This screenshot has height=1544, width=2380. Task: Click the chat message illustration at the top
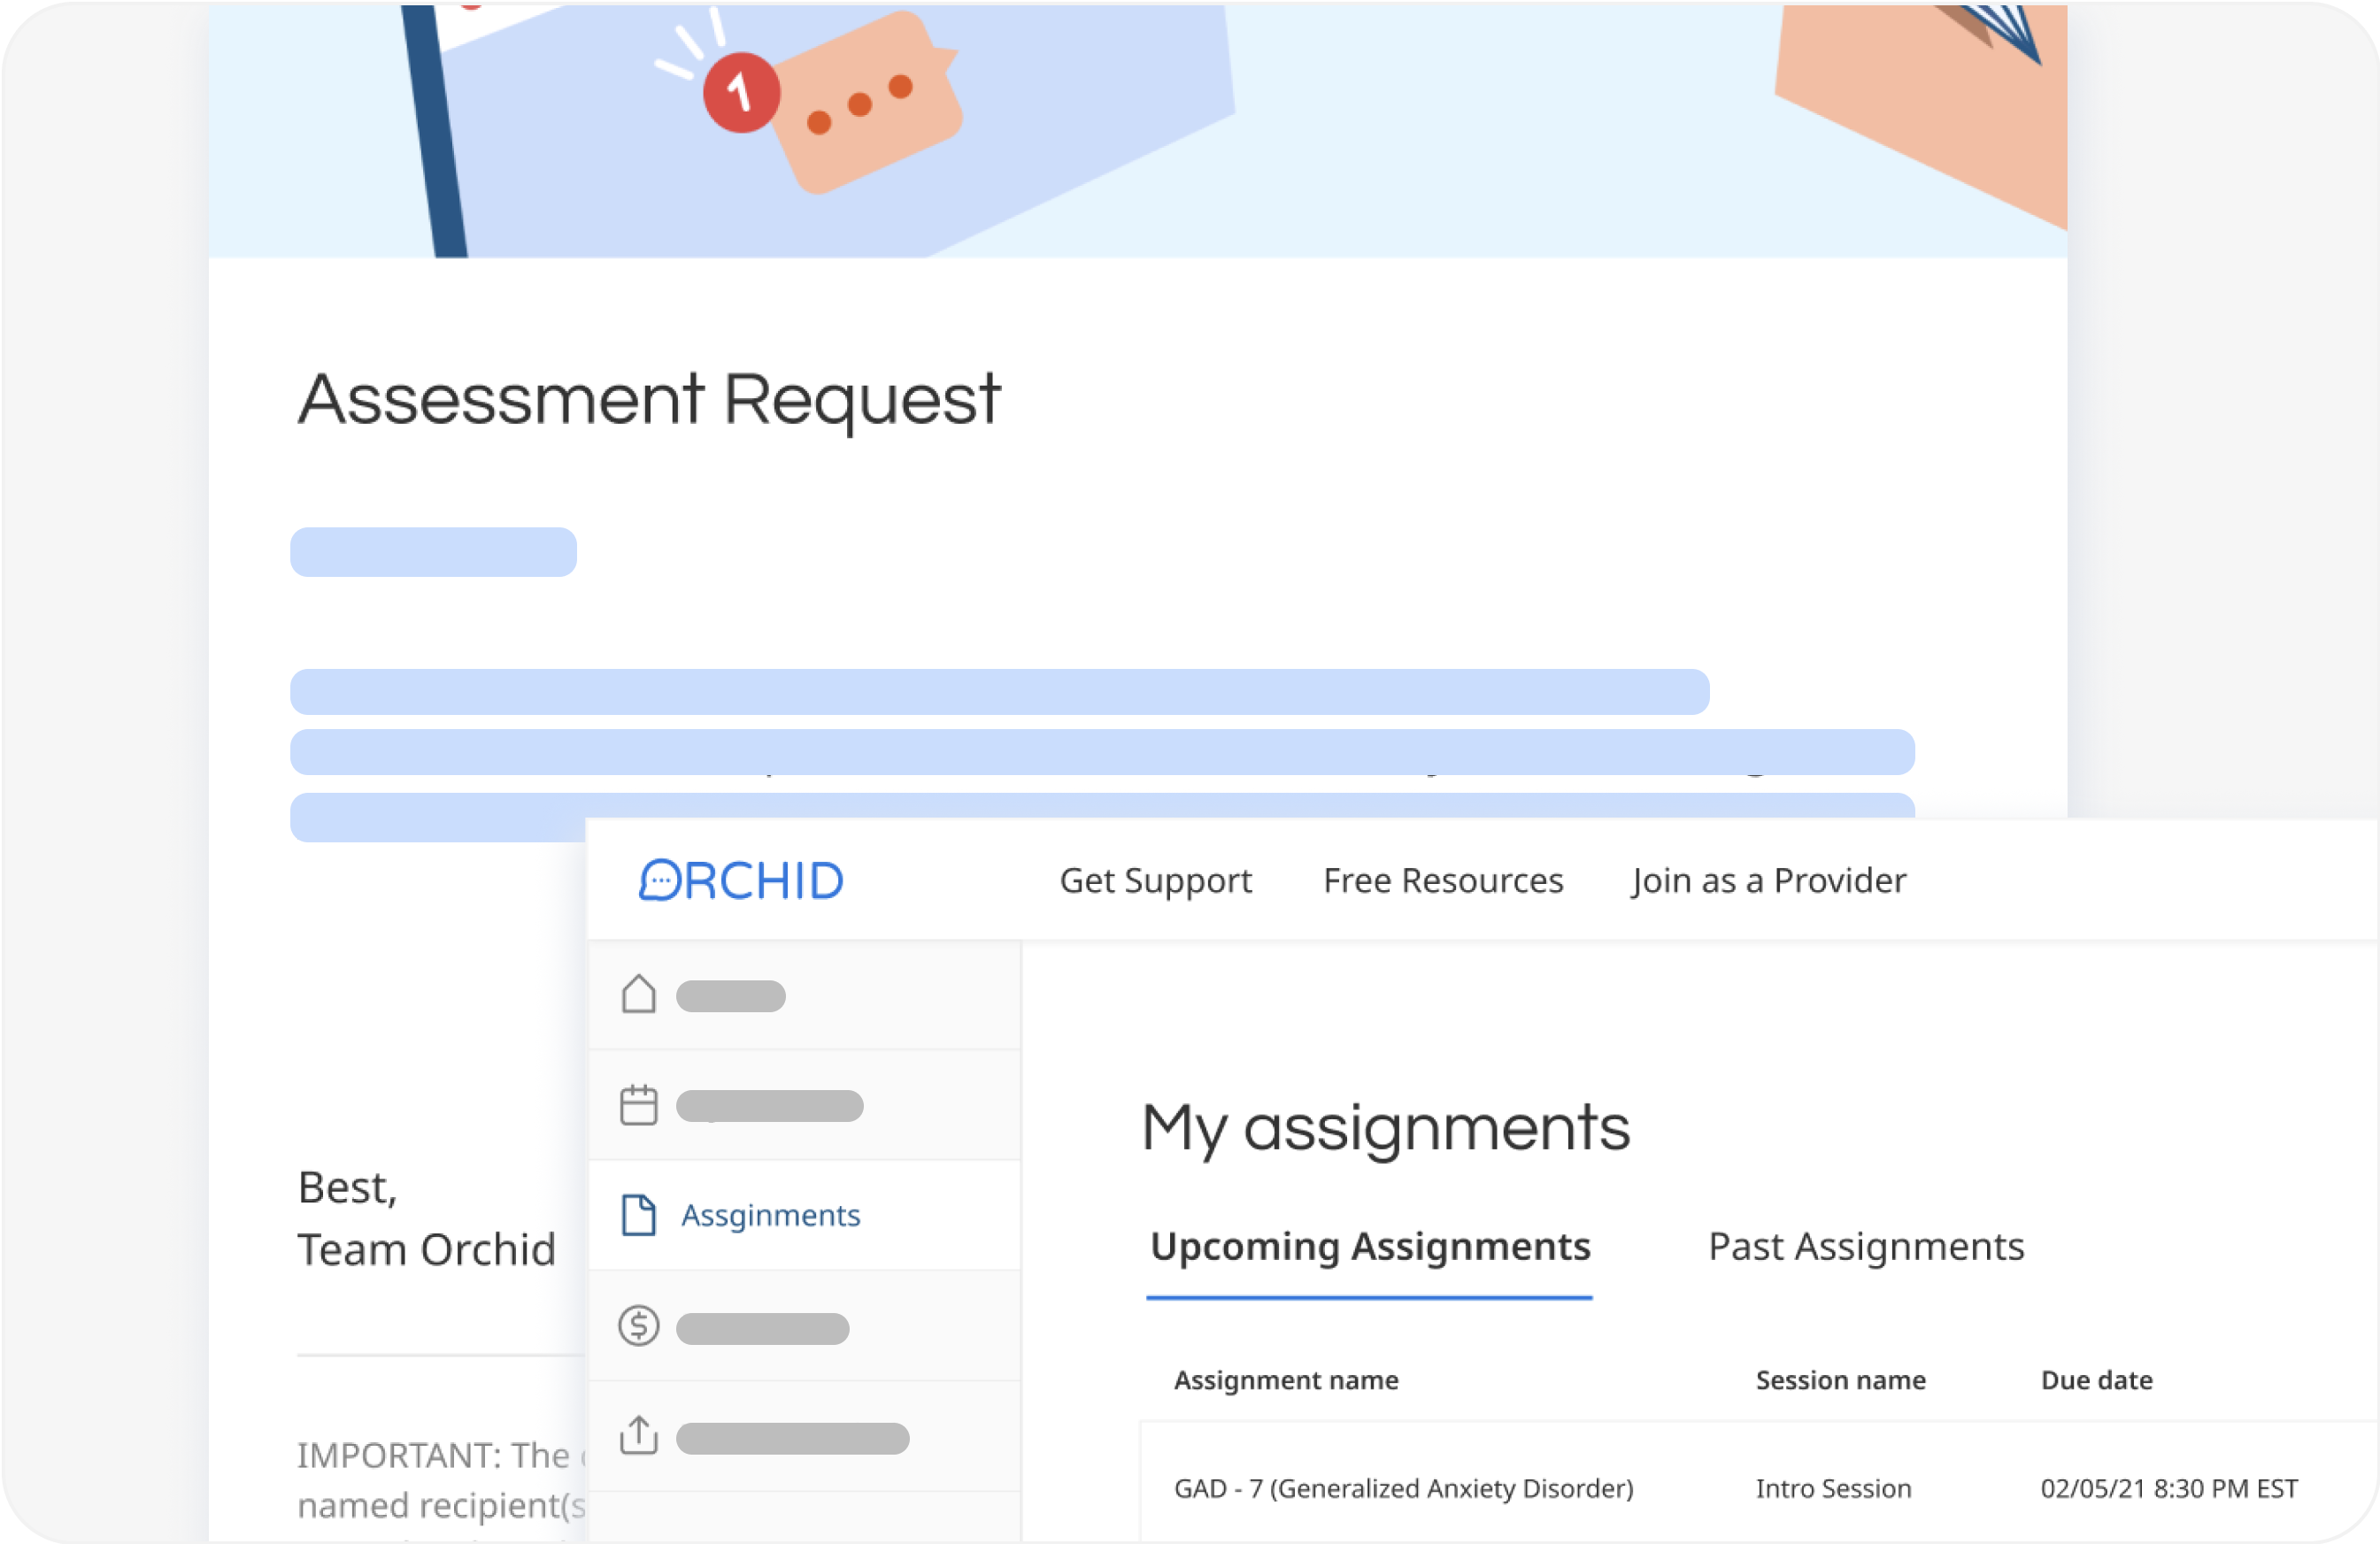pyautogui.click(x=869, y=105)
